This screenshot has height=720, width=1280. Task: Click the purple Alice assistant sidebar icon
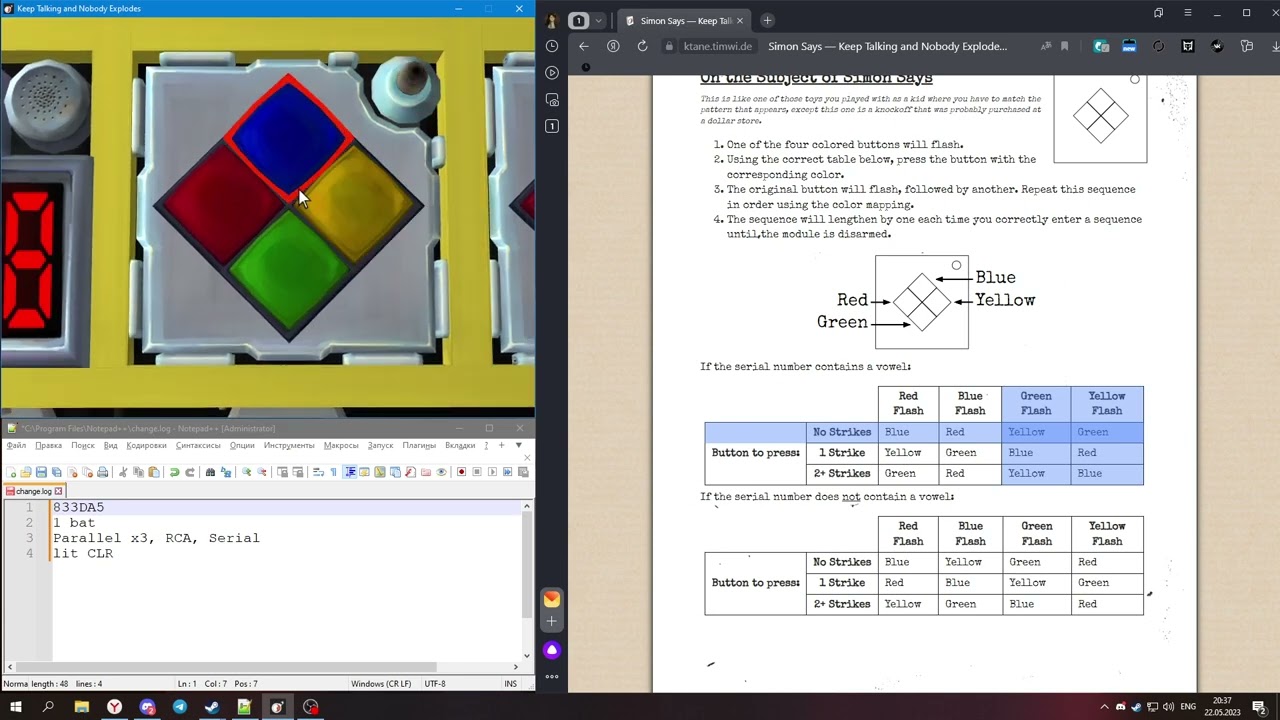(x=552, y=650)
